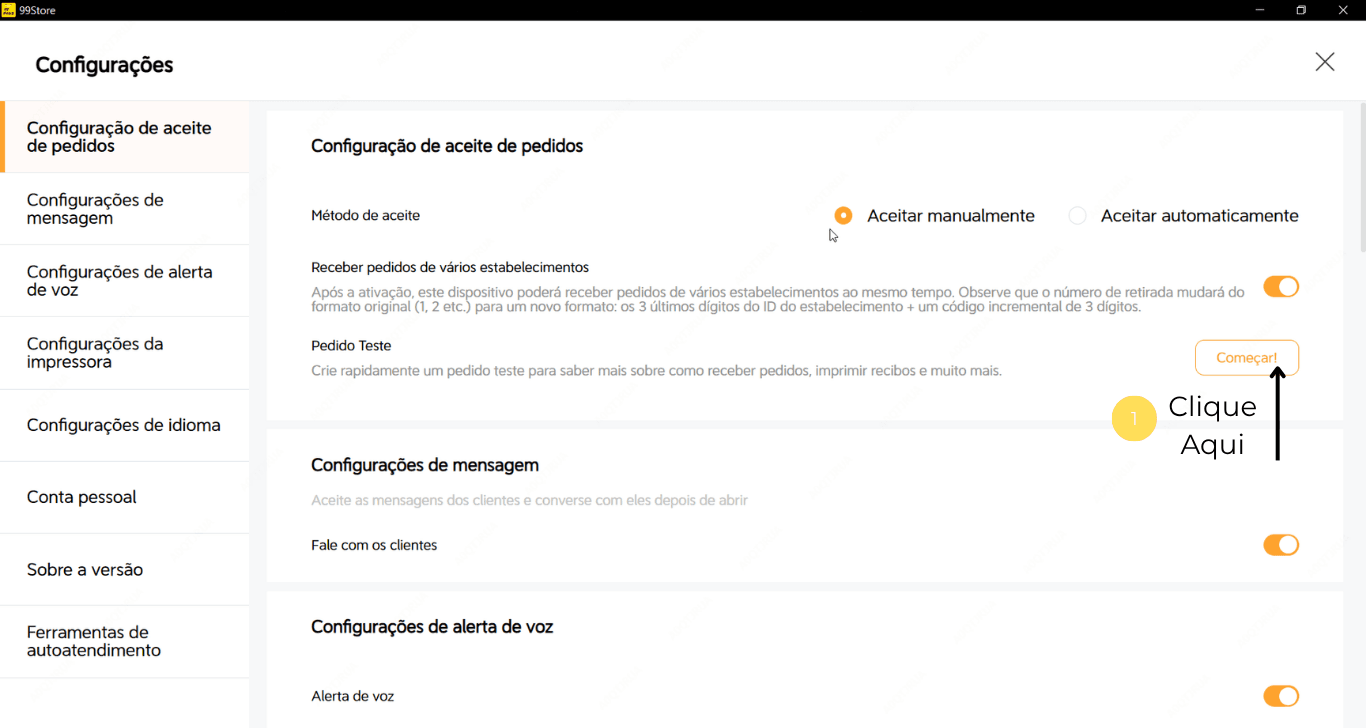Open Configurações da impressora in the sidebar
Screen dimensions: 1366x728
[x=124, y=353]
